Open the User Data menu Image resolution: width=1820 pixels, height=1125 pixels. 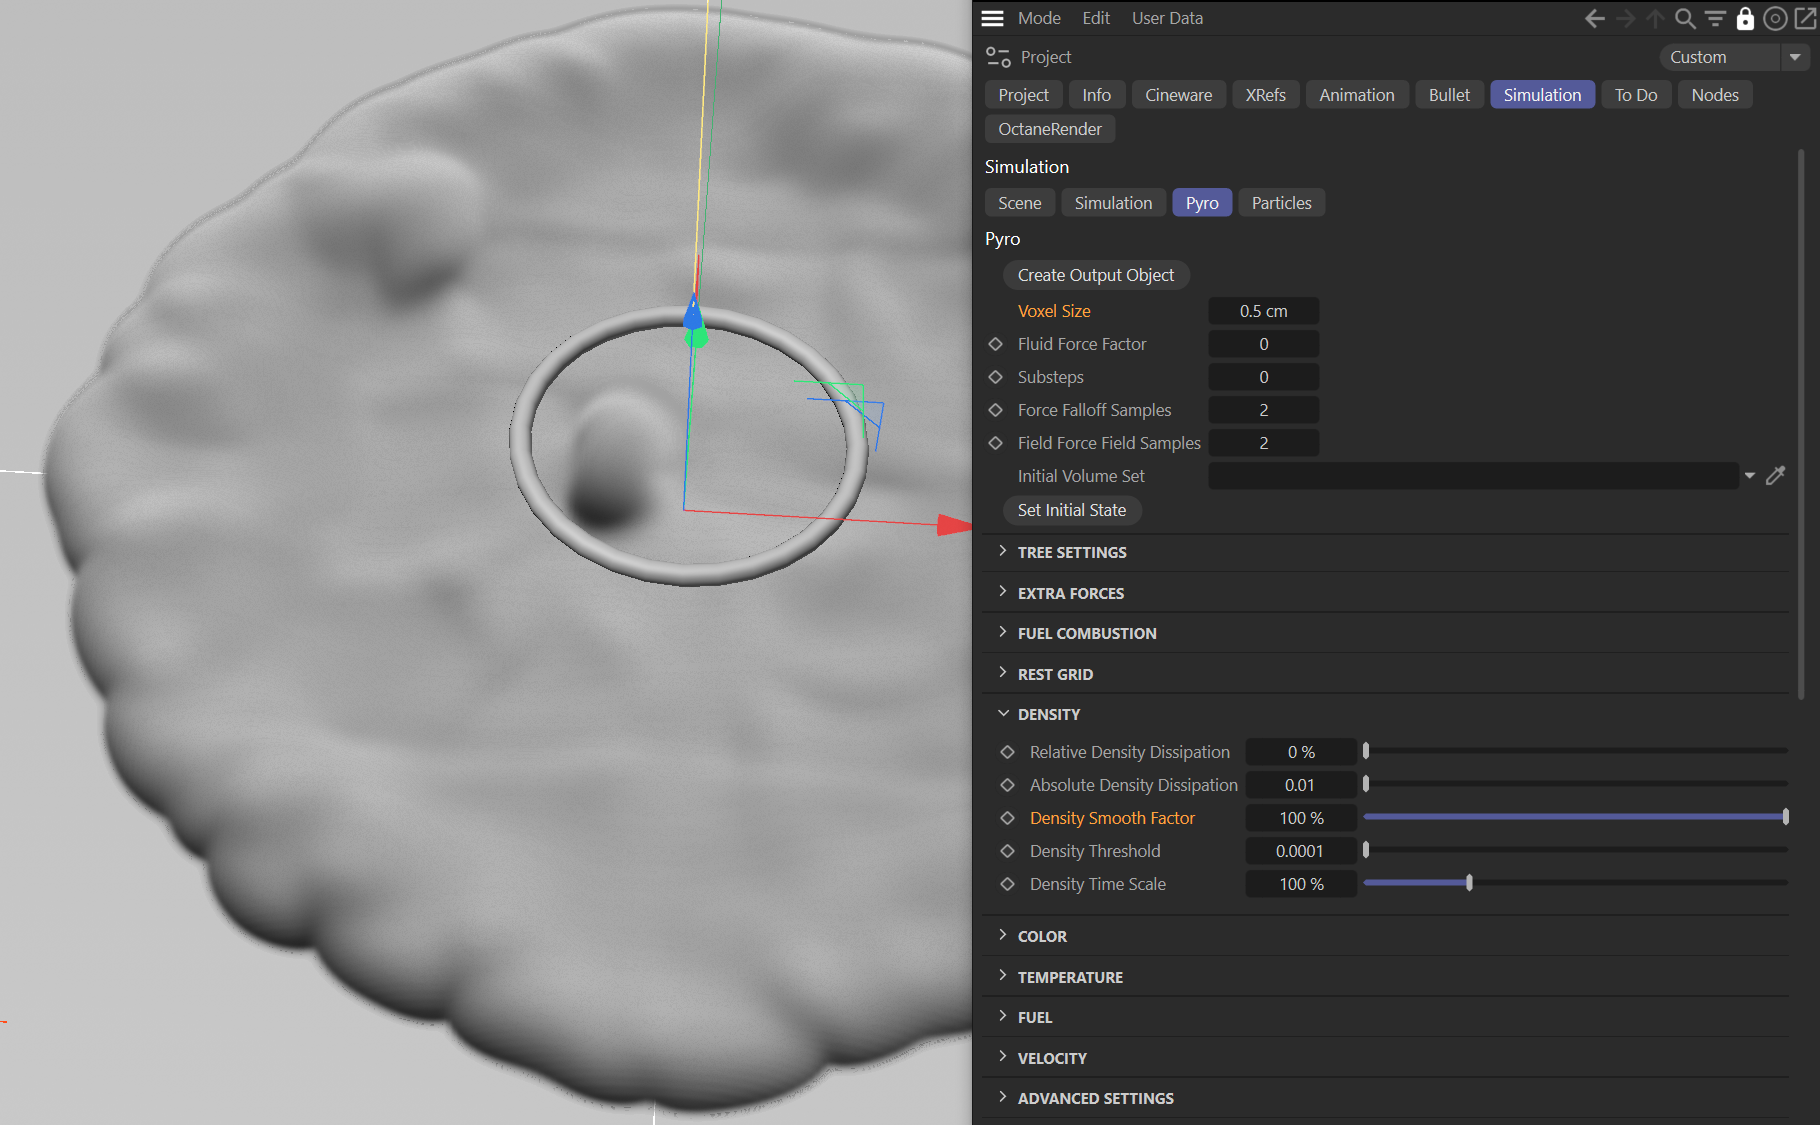1167,18
